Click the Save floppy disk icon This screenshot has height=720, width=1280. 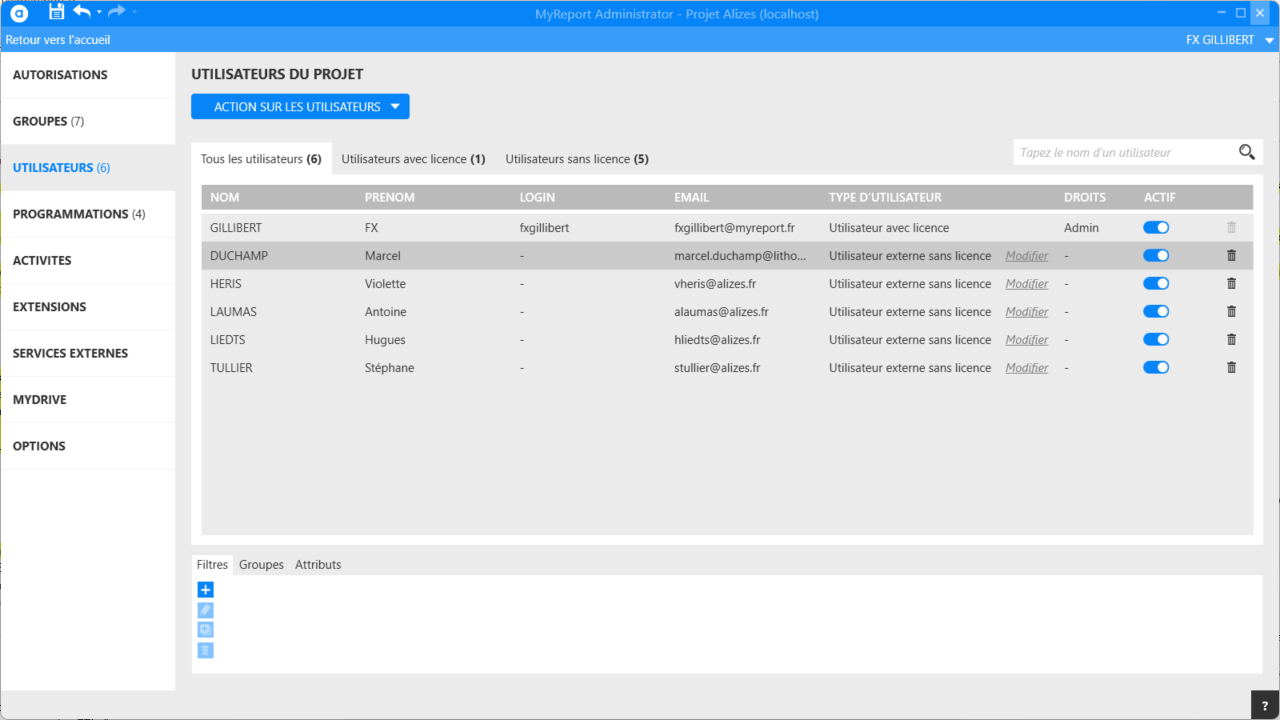coord(56,12)
